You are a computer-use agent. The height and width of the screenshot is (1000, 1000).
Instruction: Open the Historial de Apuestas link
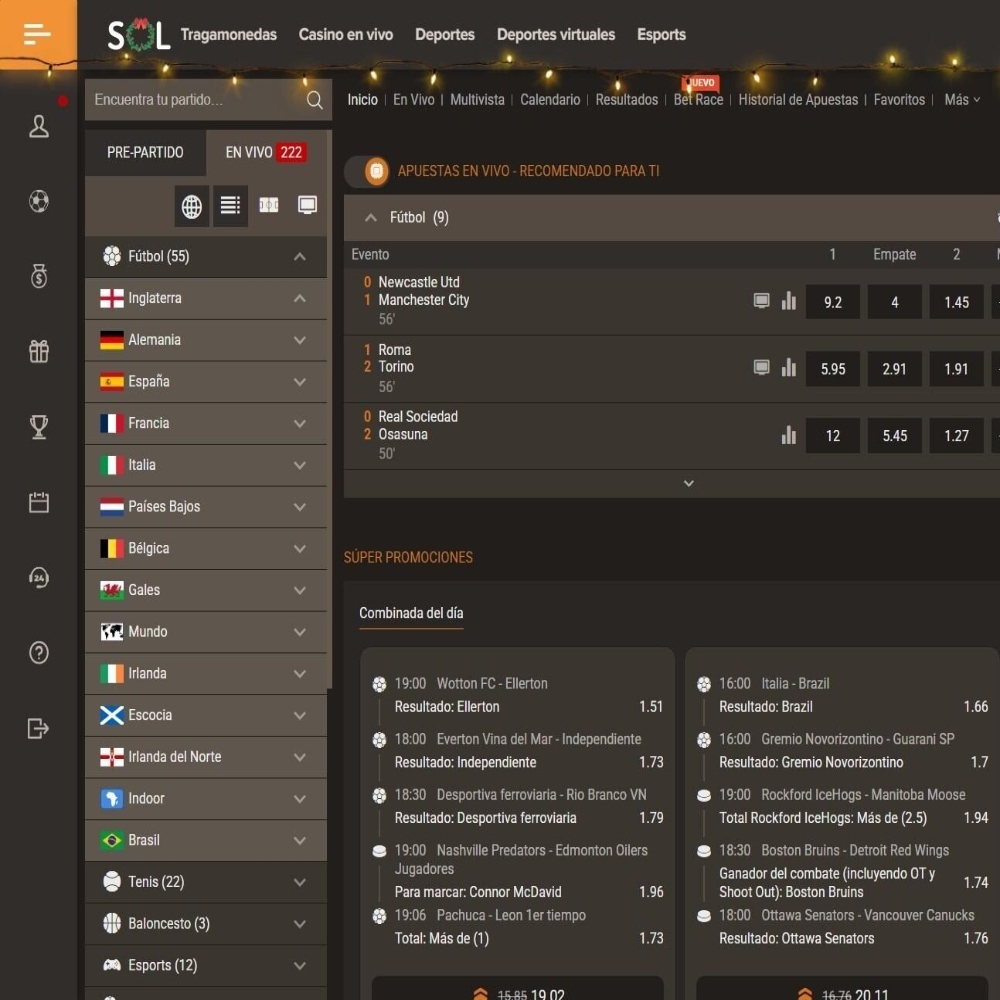point(798,100)
